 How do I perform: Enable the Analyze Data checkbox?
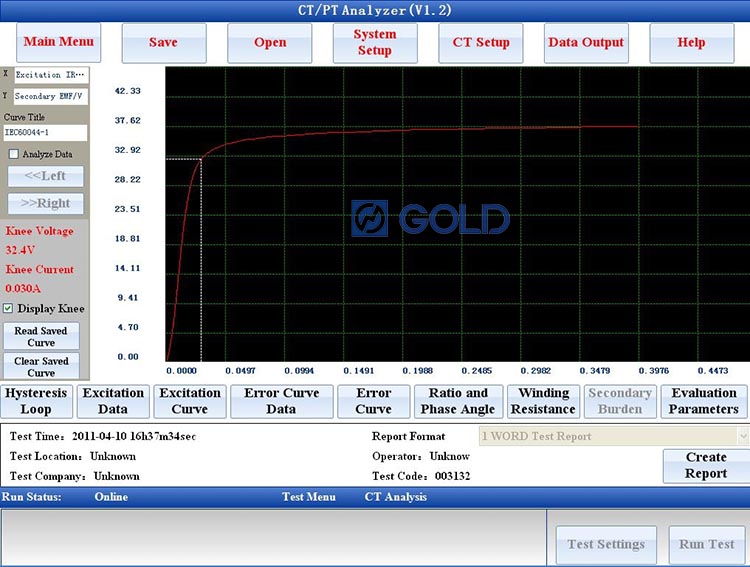click(x=14, y=154)
